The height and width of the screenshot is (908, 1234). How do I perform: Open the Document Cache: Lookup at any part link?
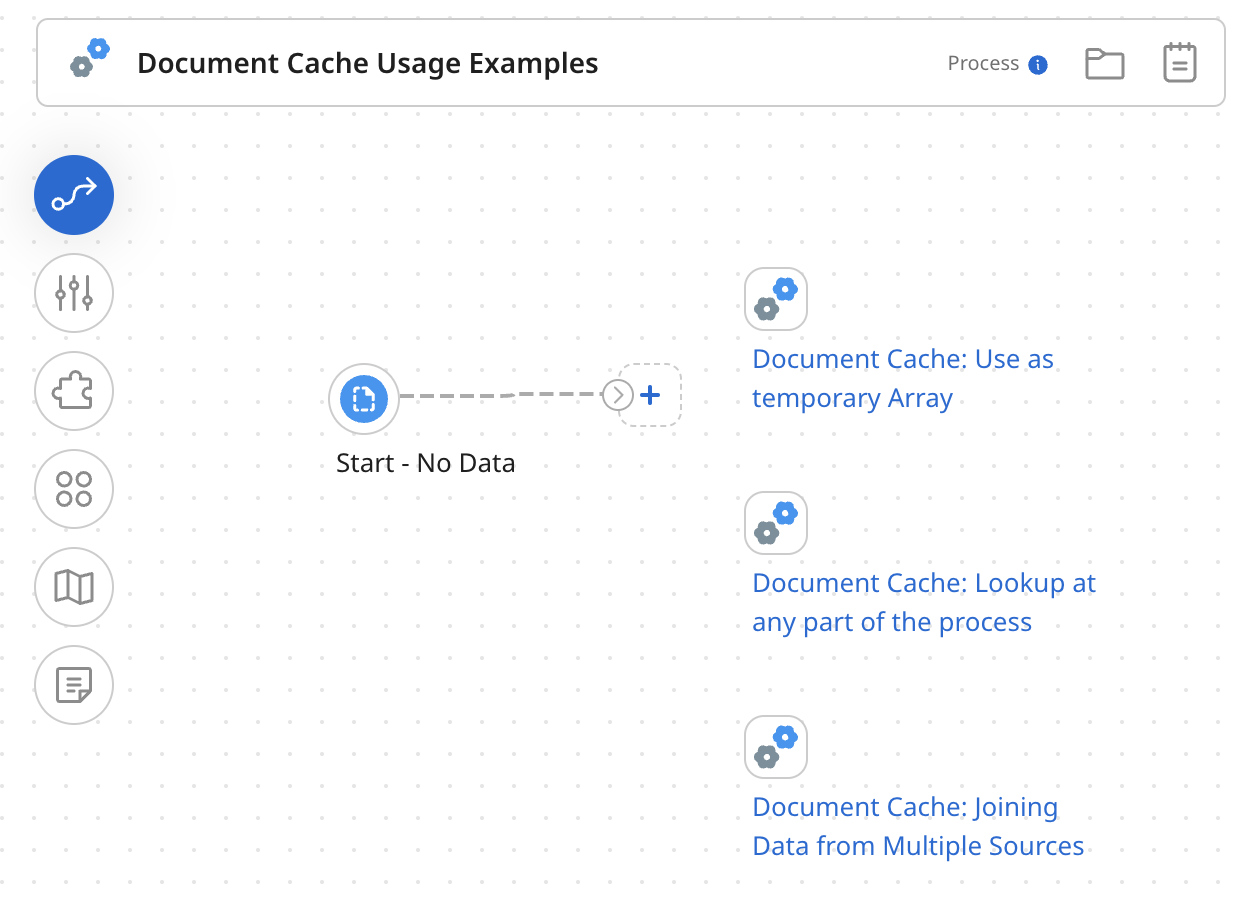tap(924, 602)
